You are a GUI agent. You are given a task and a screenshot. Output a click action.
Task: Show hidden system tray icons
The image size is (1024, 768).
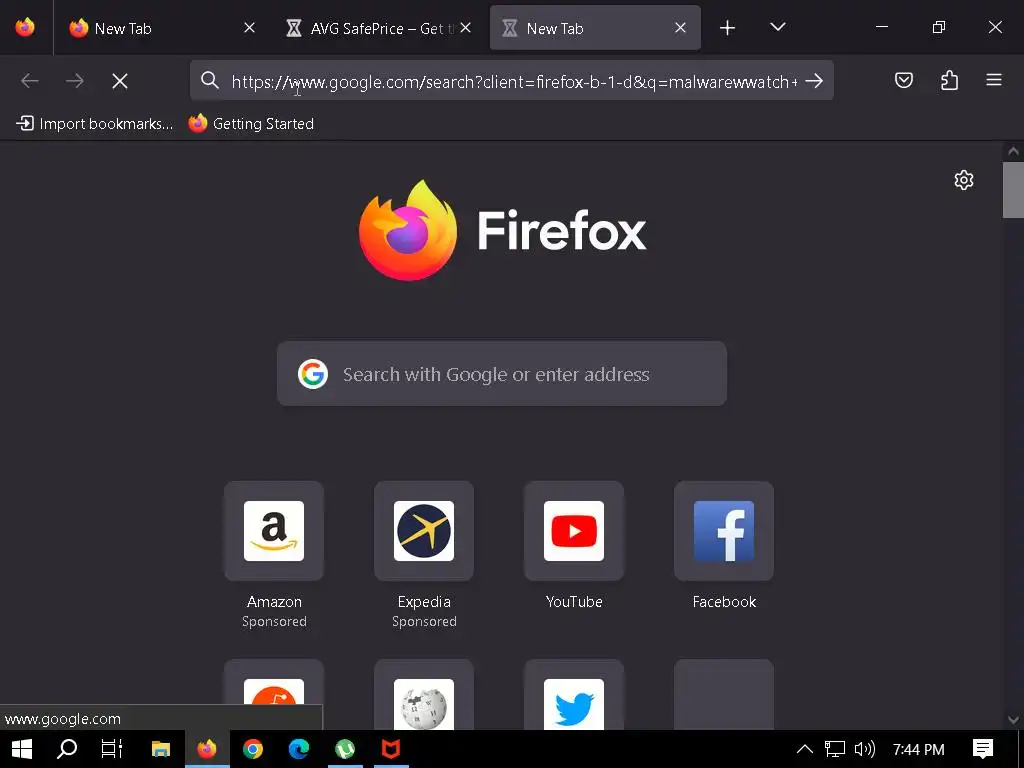[805, 749]
